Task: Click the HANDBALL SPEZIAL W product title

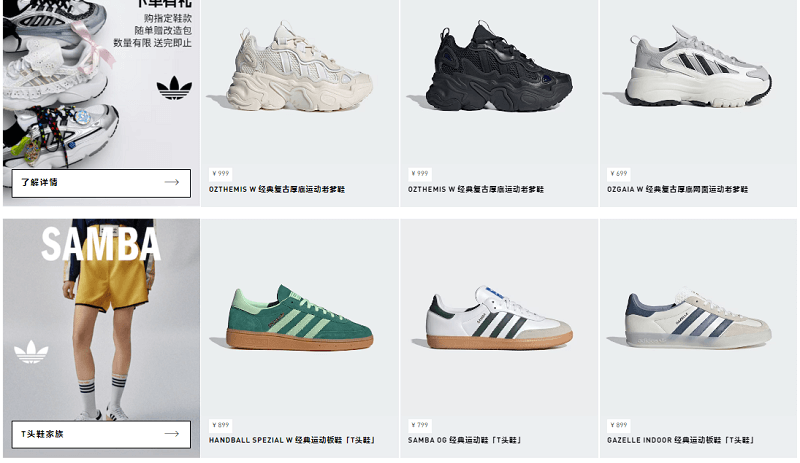Action: click(292, 440)
